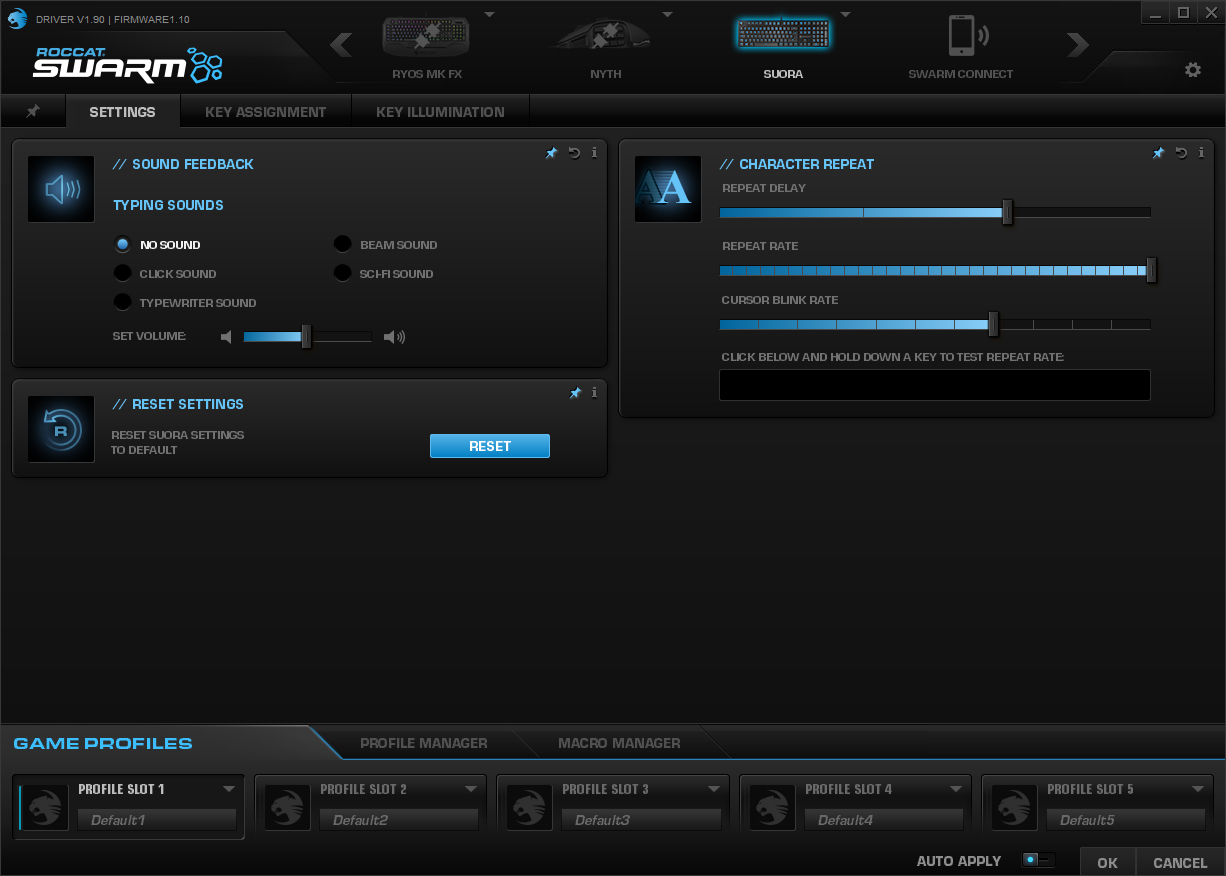This screenshot has height=876, width=1226.
Task: Expand the Profile Slot 3 dropdown
Action: click(x=713, y=789)
